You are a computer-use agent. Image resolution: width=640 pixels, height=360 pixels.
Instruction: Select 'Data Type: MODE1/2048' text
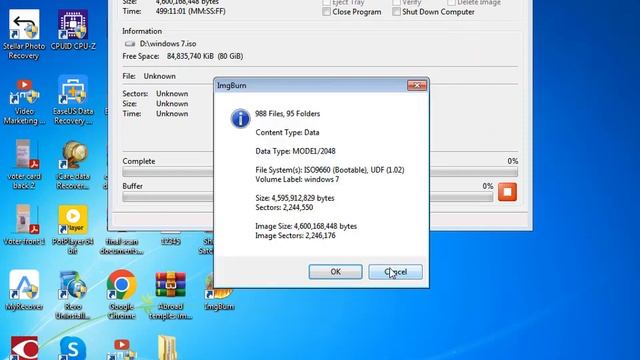tap(296, 151)
